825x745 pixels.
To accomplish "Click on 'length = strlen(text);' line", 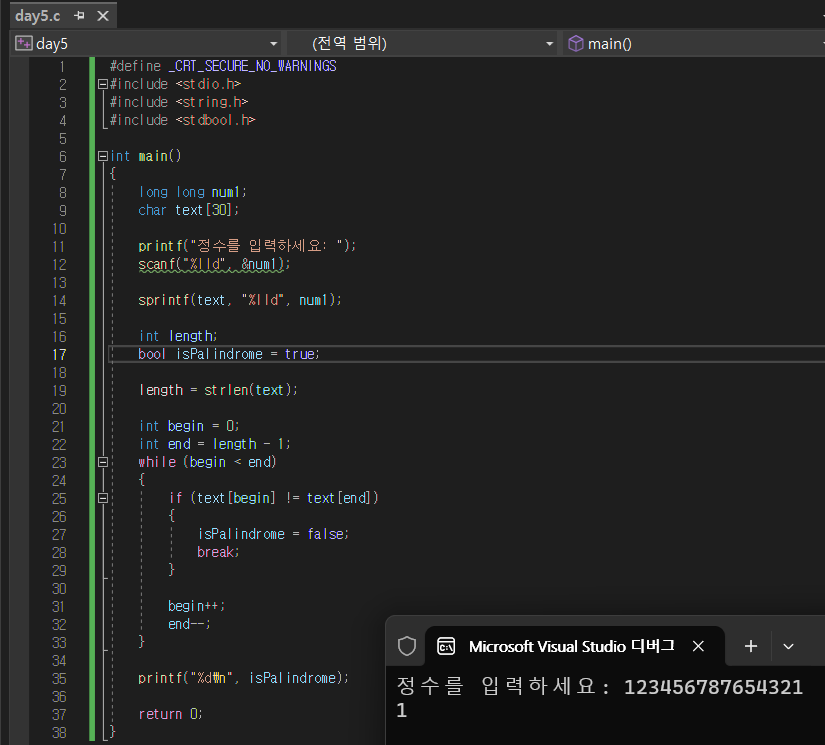I will coord(218,390).
